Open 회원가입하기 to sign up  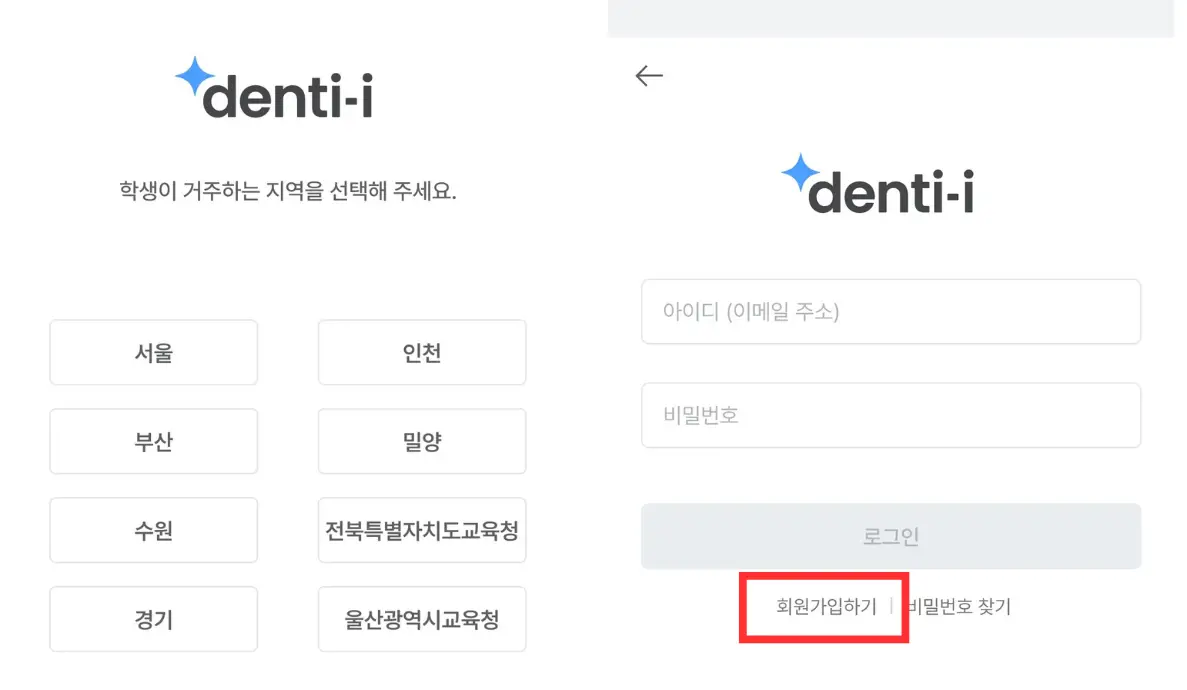click(823, 606)
